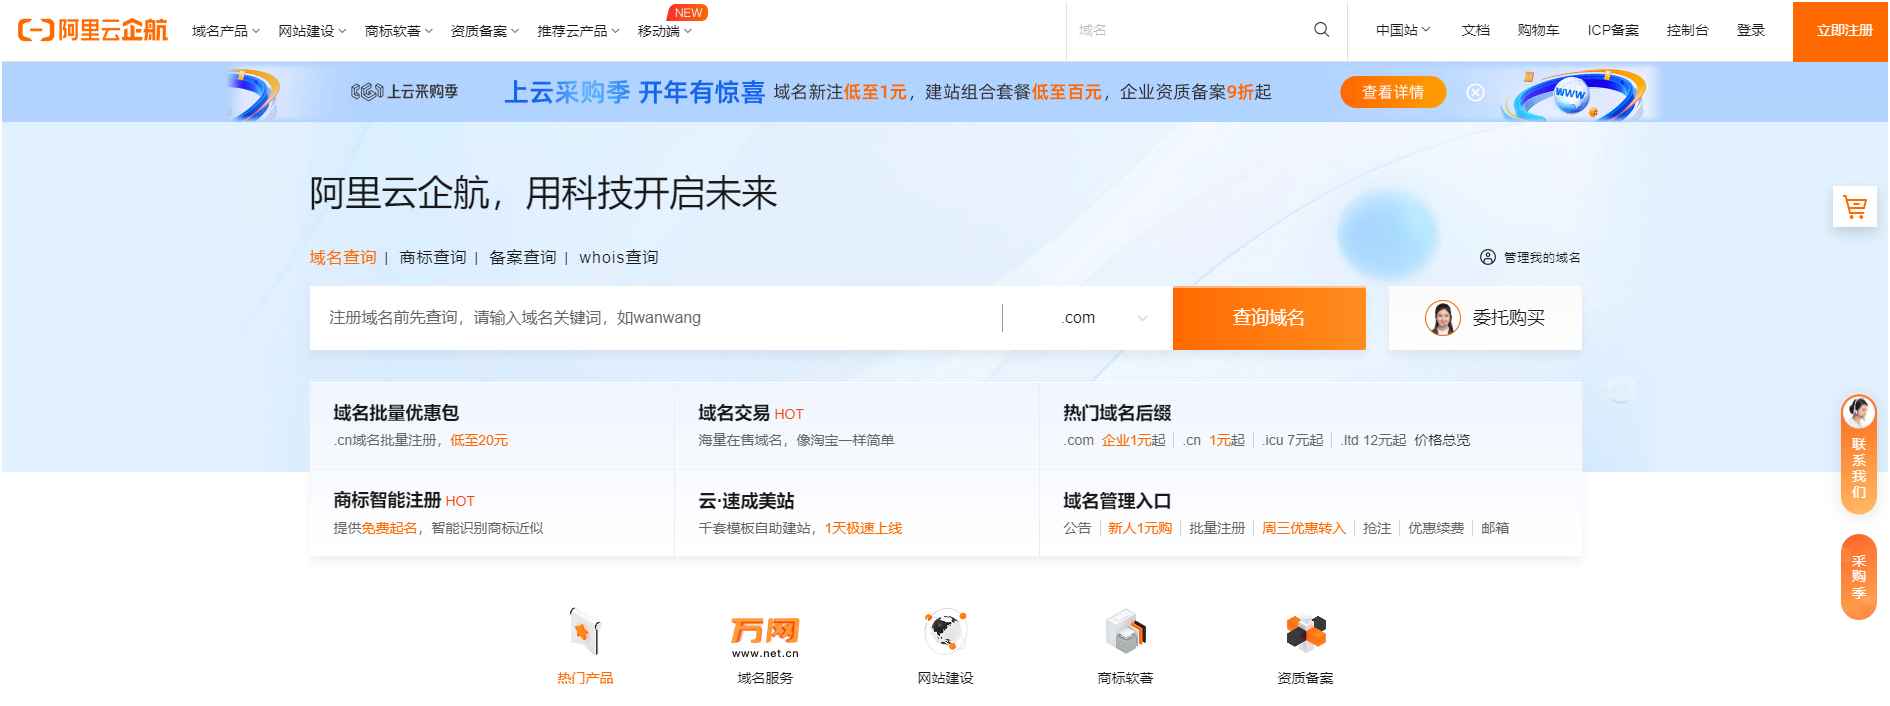The width and height of the screenshot is (1890, 706).
Task: Click the 邮箱 link
Action: 1495,528
